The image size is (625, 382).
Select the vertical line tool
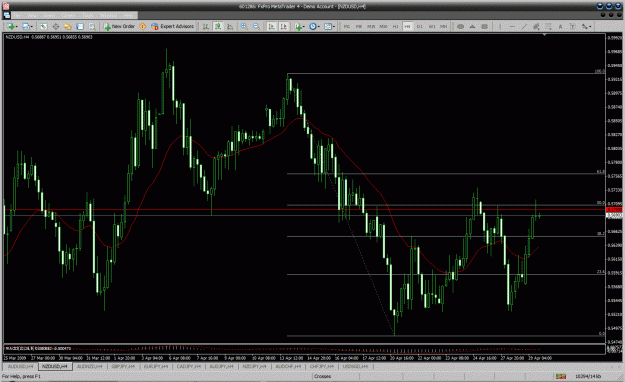pos(500,26)
